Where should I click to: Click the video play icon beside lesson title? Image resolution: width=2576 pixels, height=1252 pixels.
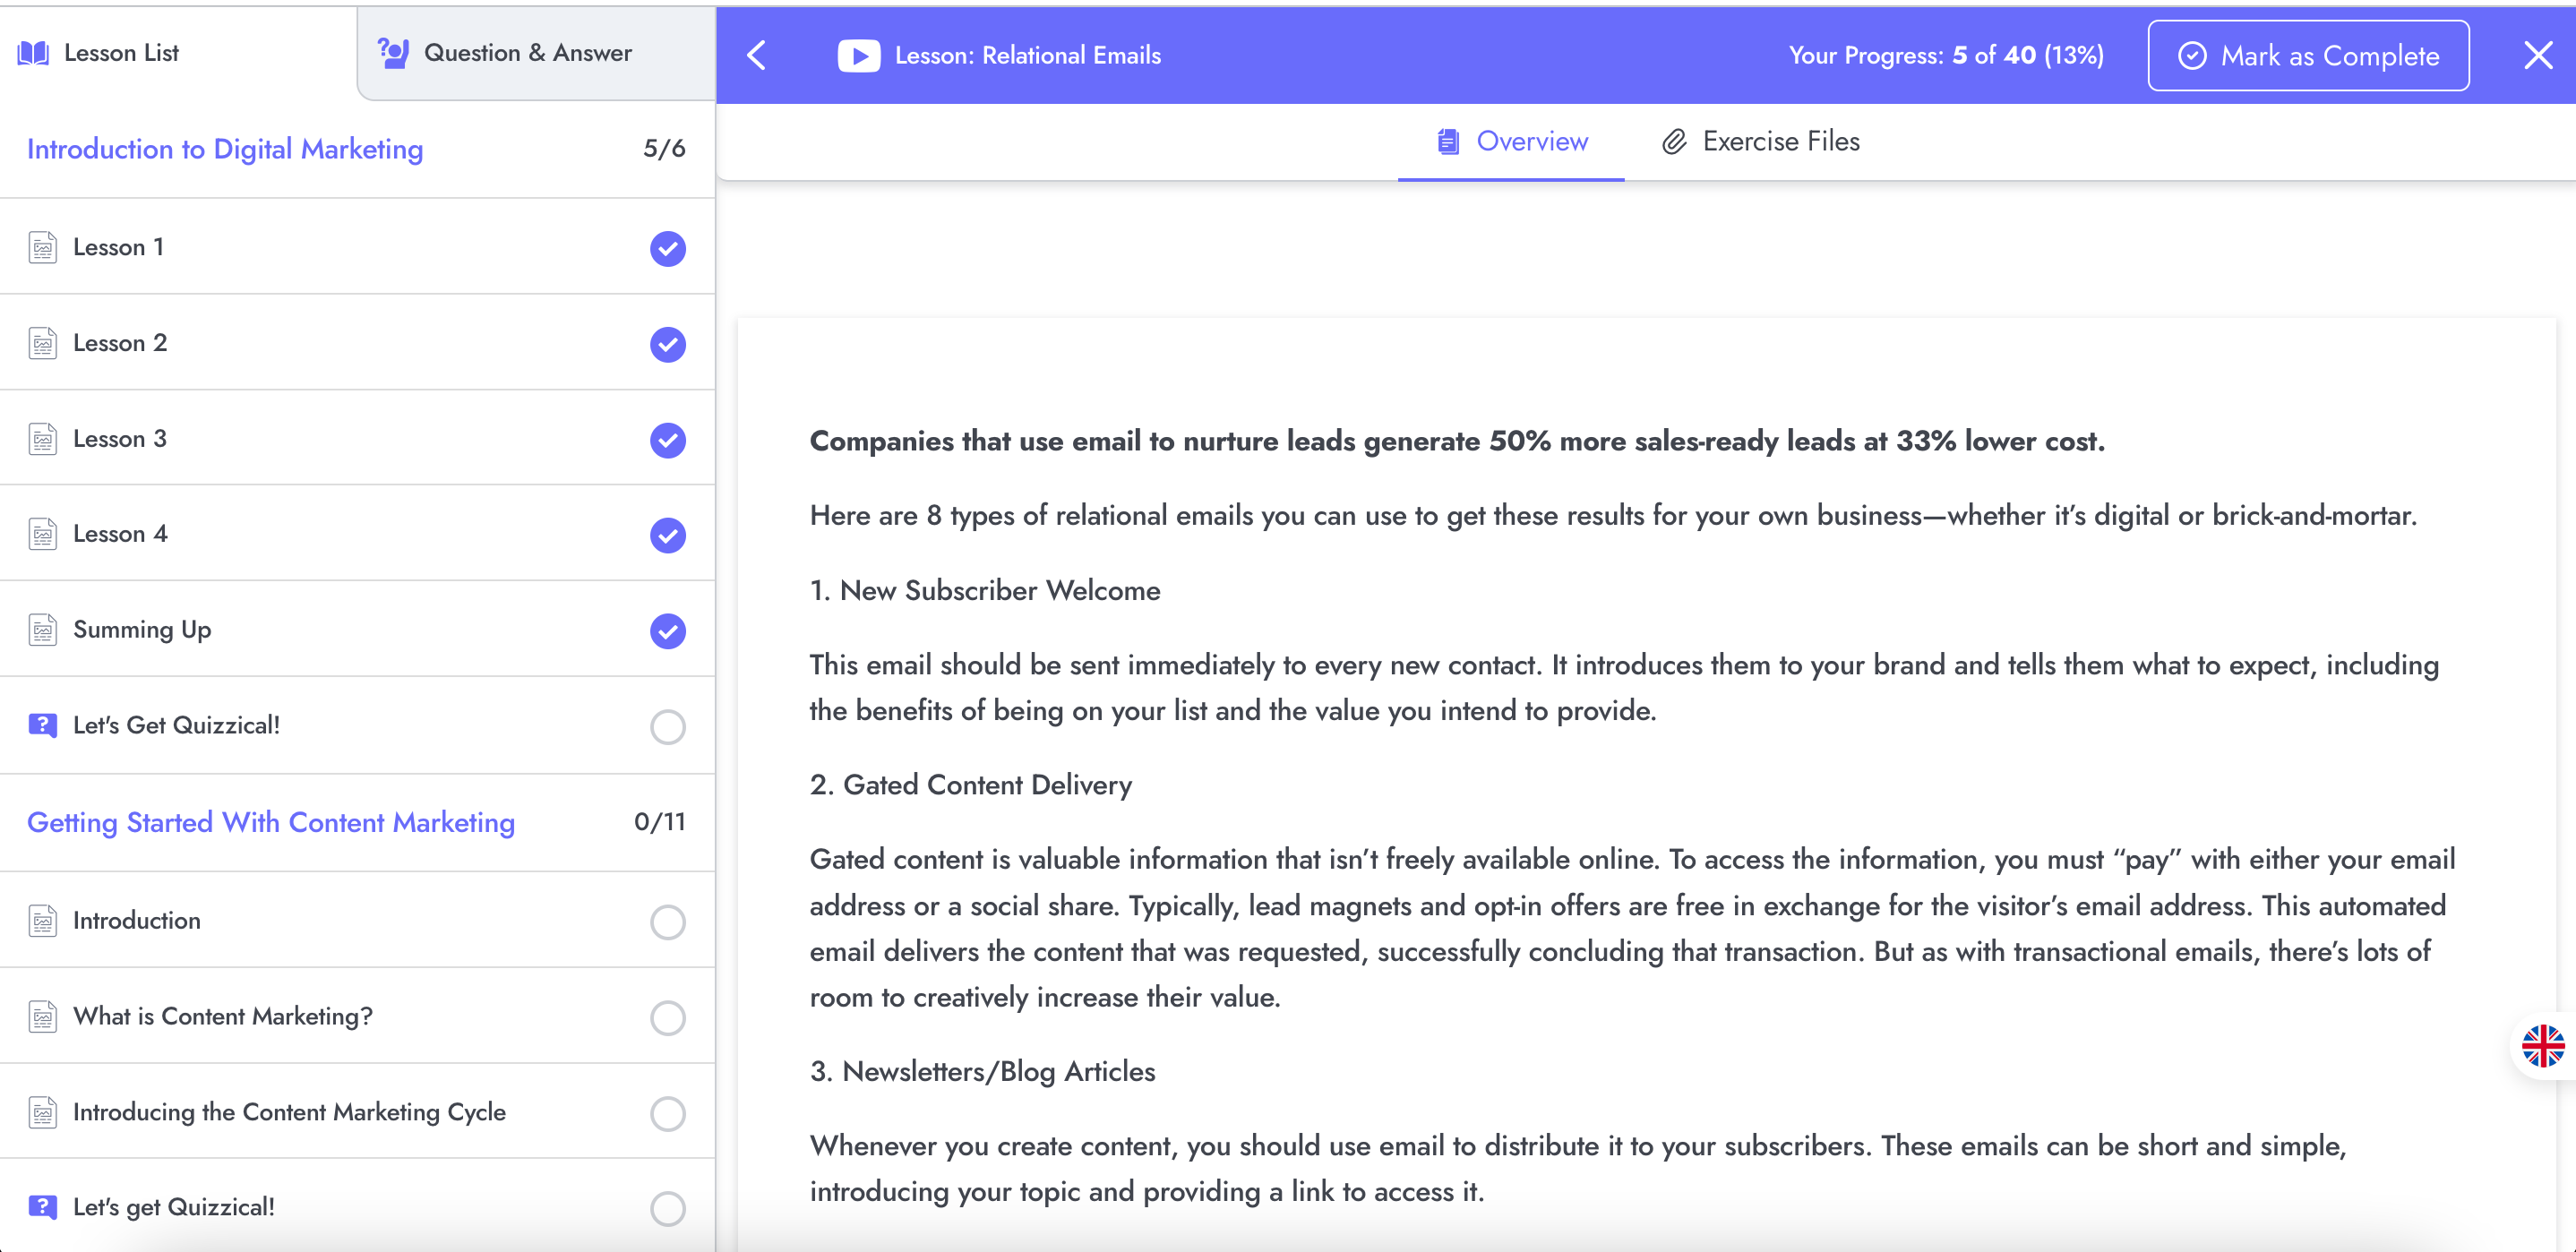(859, 56)
